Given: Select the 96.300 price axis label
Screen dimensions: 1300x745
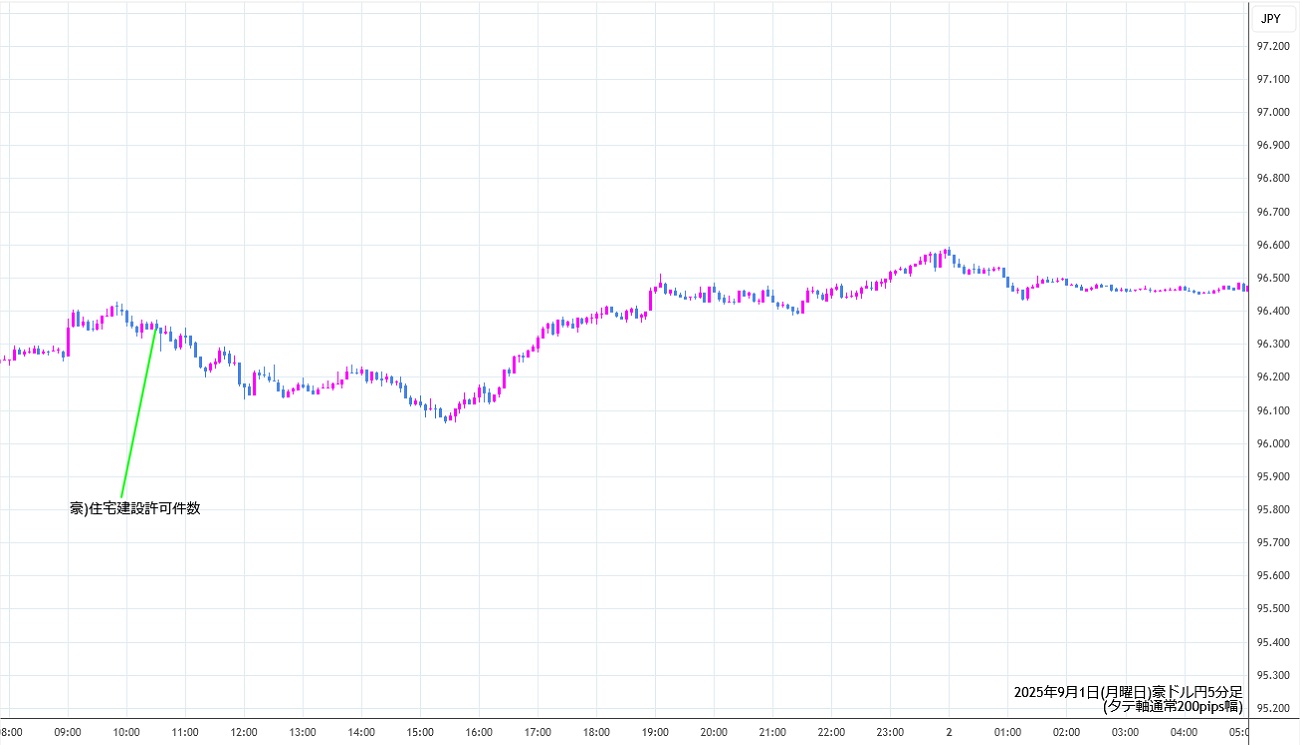Looking at the screenshot, I should click(1272, 344).
